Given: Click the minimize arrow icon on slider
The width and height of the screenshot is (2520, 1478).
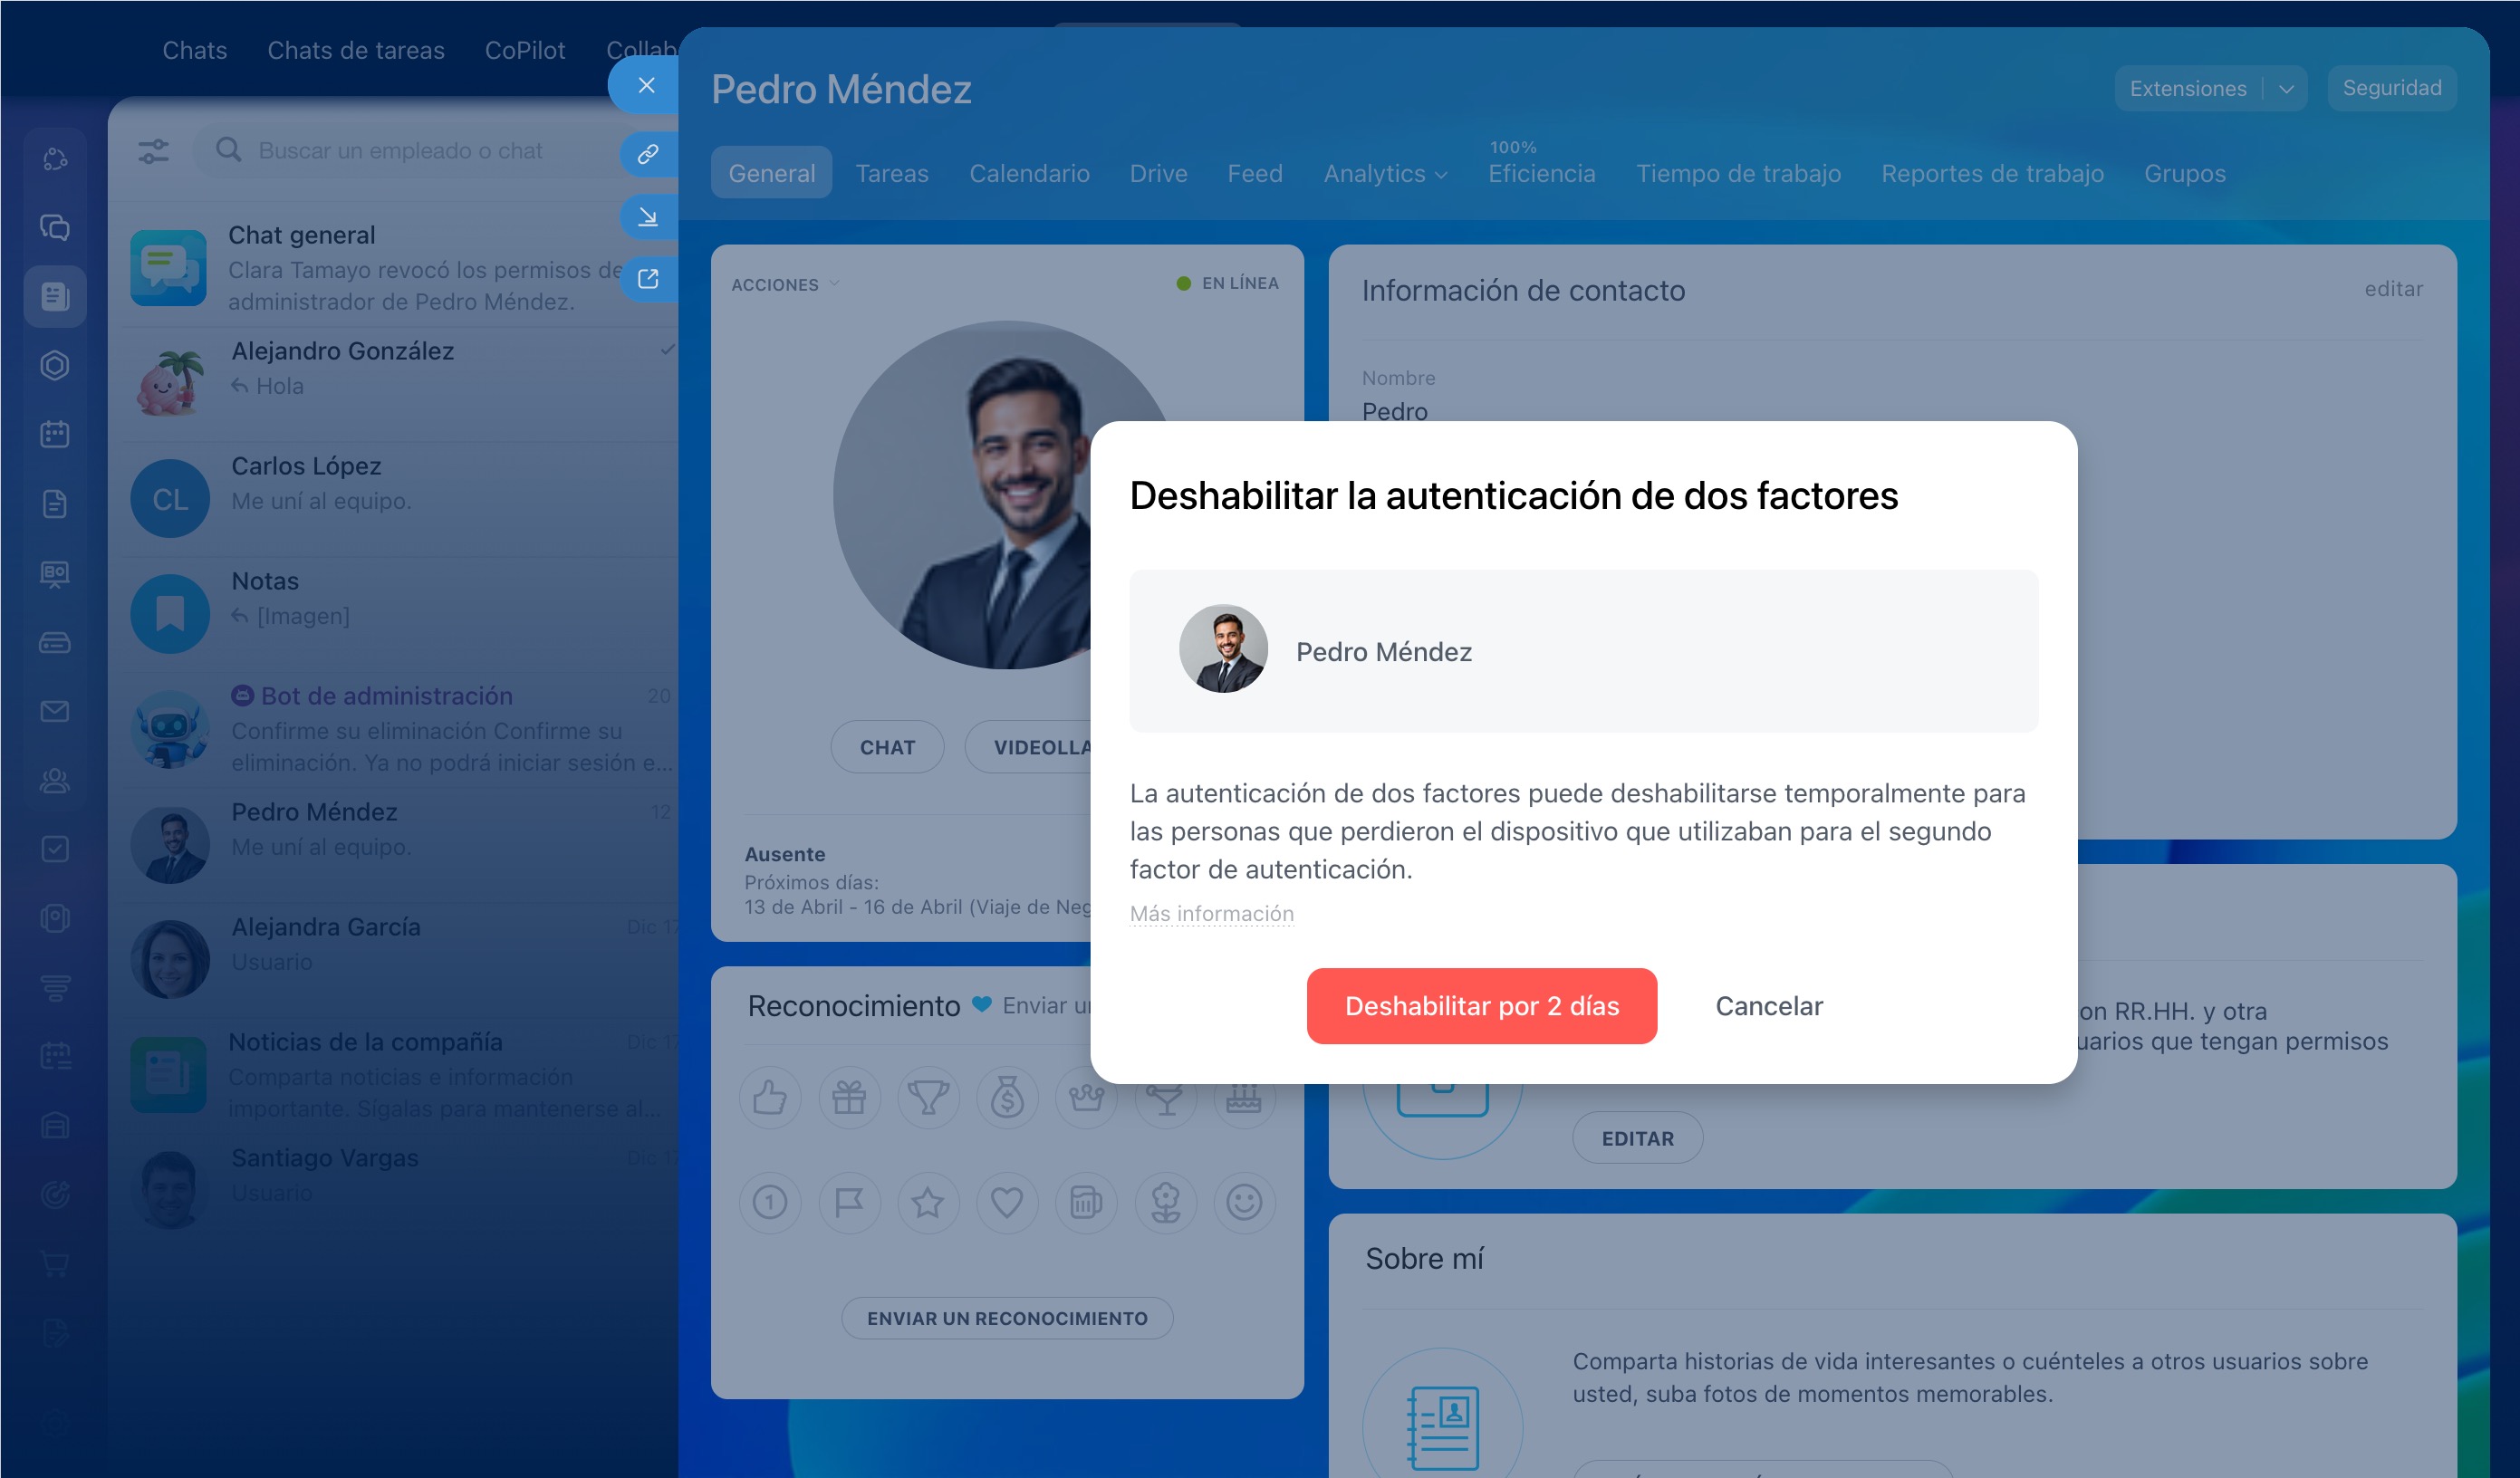Looking at the screenshot, I should click(x=648, y=216).
